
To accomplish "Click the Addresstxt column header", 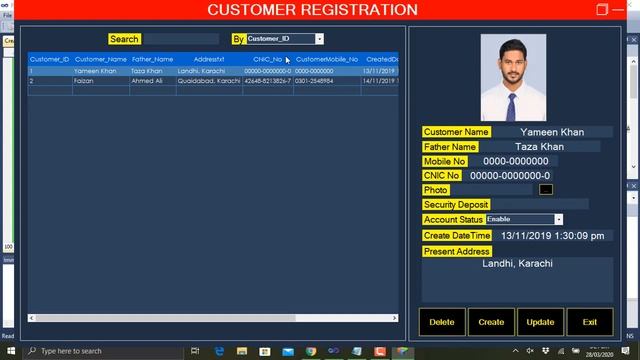I will click(209, 59).
